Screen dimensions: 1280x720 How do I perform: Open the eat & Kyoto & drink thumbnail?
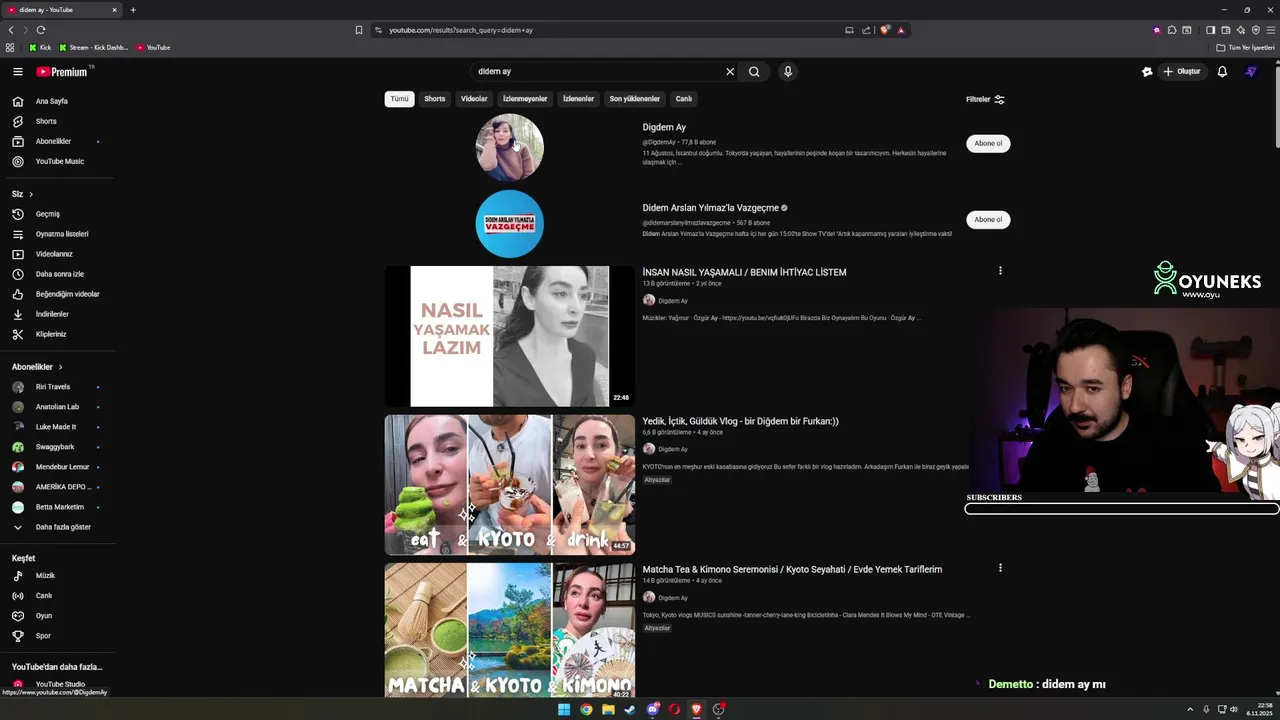(510, 485)
